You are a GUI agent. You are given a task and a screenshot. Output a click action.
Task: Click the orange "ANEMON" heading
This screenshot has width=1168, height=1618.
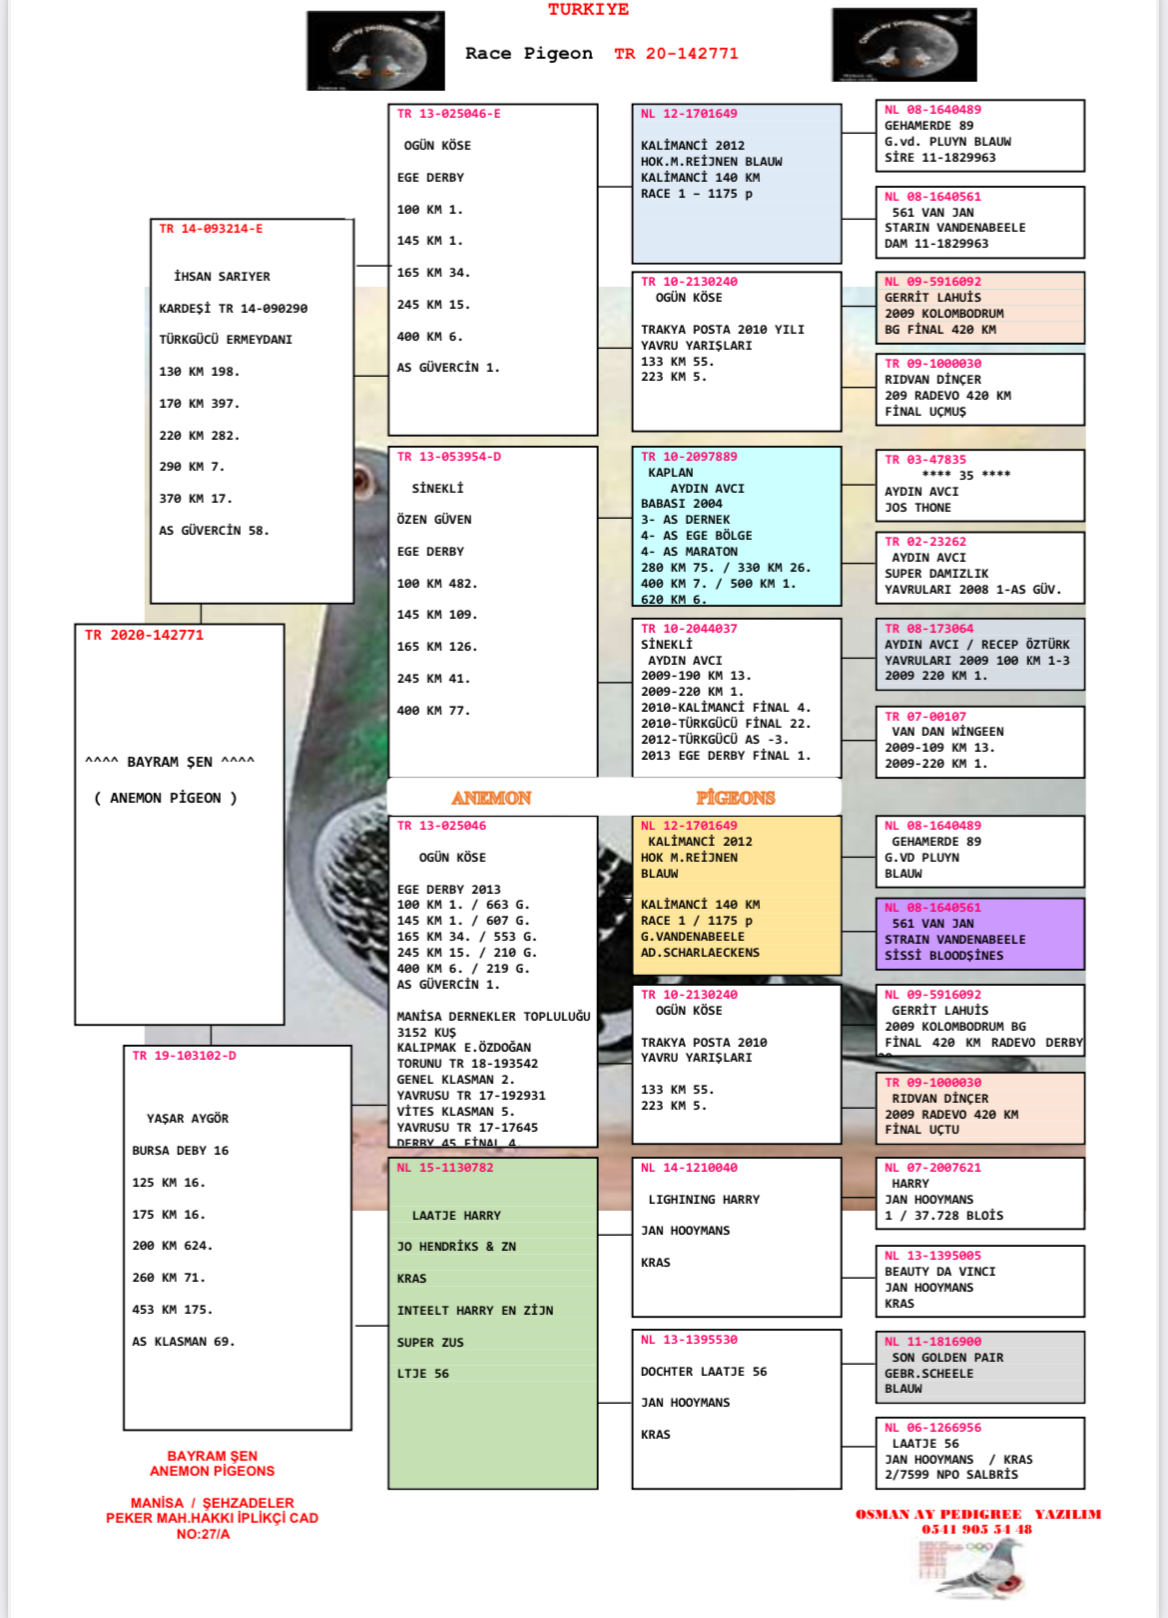coord(491,797)
